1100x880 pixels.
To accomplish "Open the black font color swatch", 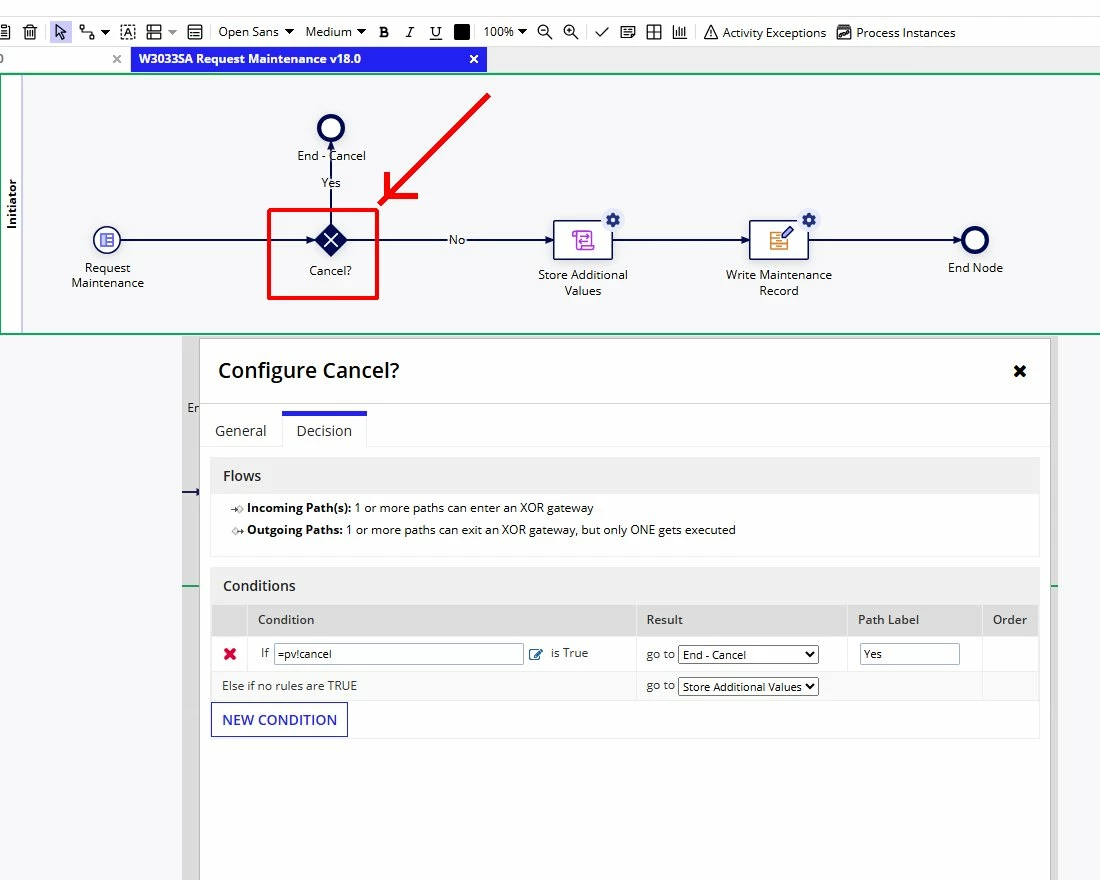I will tap(462, 32).
